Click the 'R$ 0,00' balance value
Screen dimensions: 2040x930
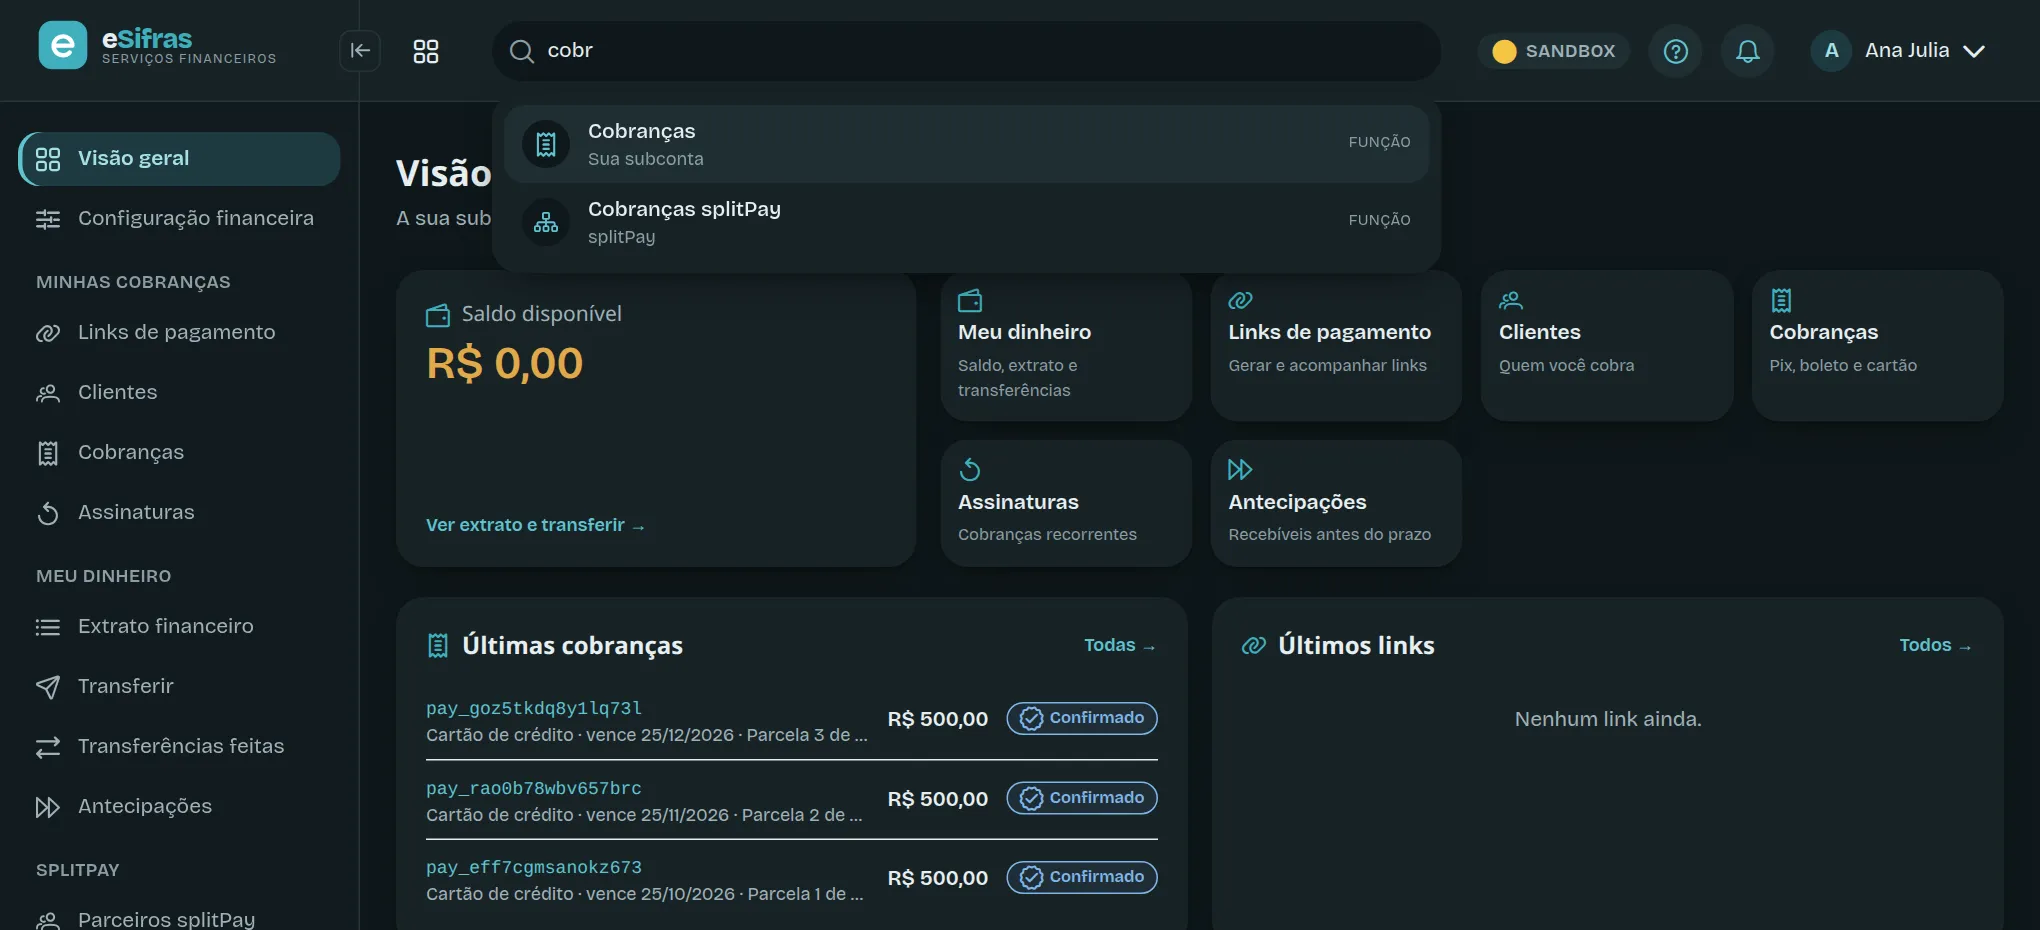pos(505,363)
